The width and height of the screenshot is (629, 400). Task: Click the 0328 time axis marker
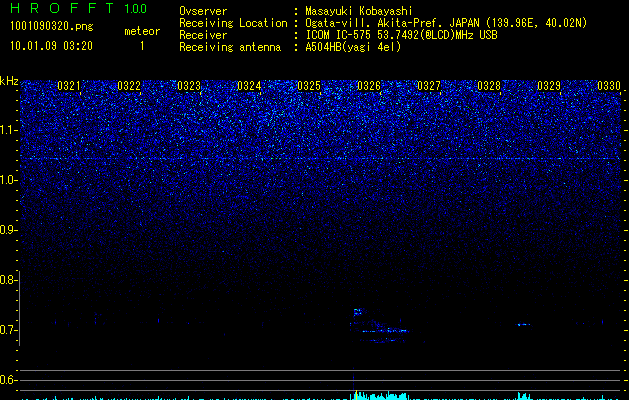point(489,86)
